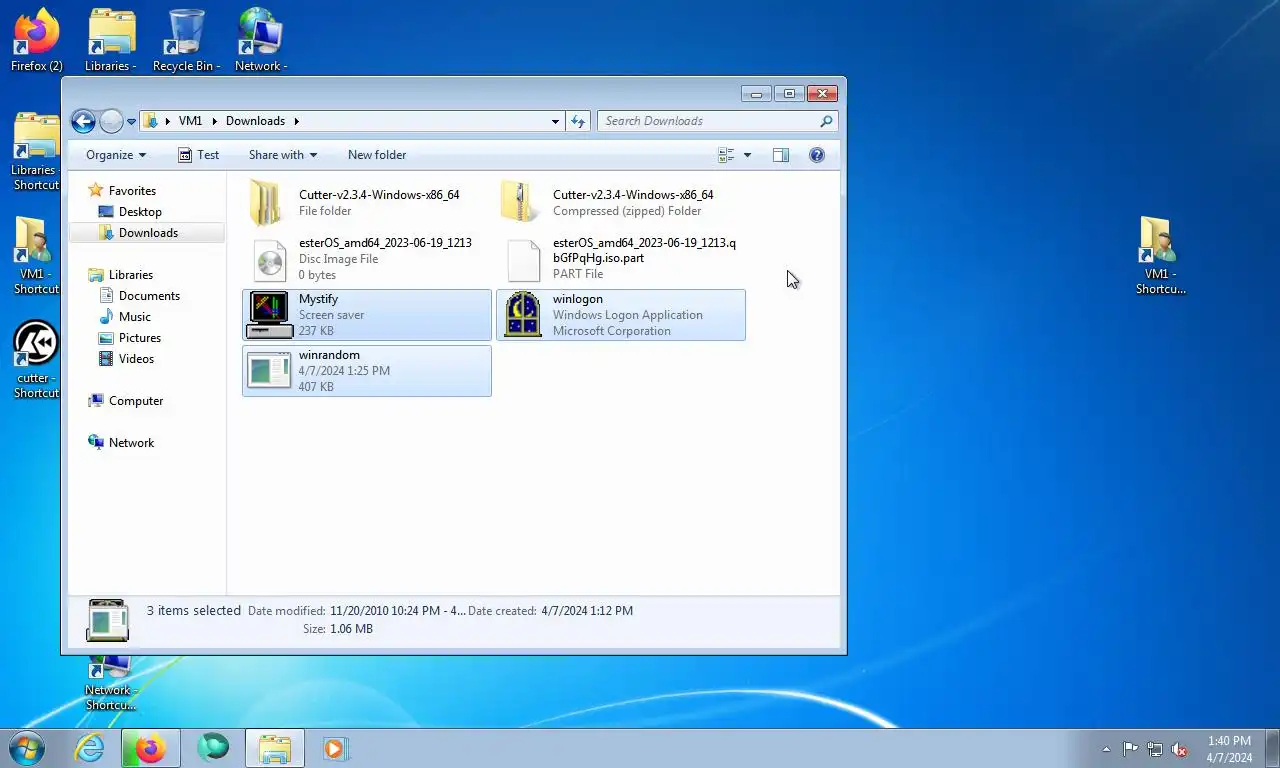
Task: Open the VM1 shortcut at desktop right
Action: pos(1160,255)
